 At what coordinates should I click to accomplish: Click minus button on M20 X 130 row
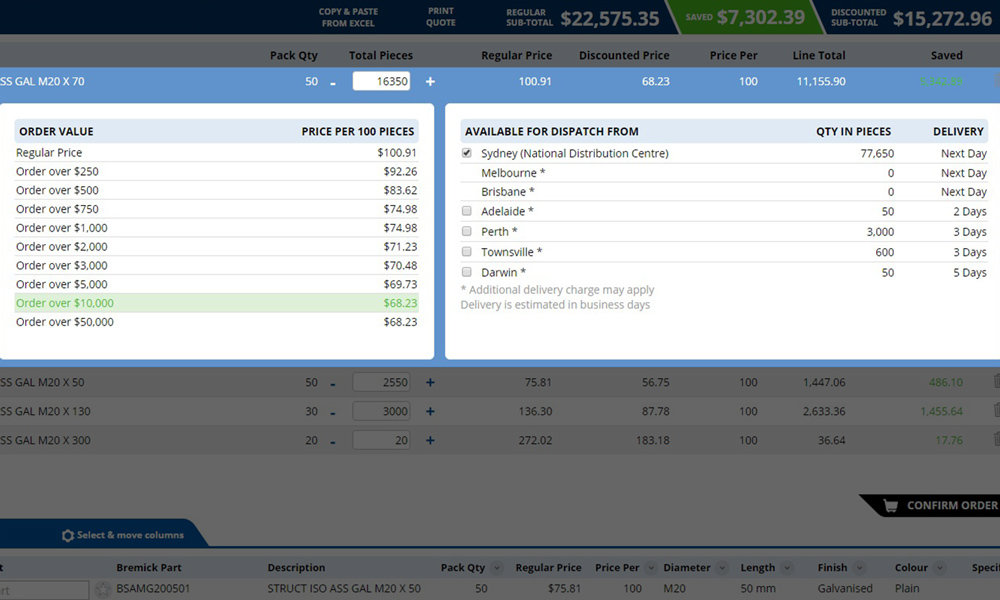tap(333, 411)
